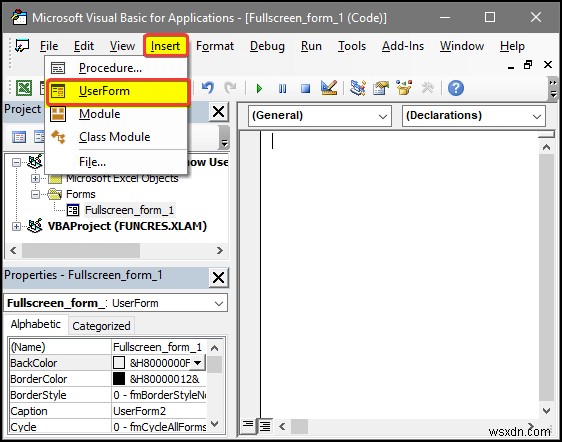Switch to the Categorized properties tab
The height and width of the screenshot is (442, 562).
pos(101,326)
